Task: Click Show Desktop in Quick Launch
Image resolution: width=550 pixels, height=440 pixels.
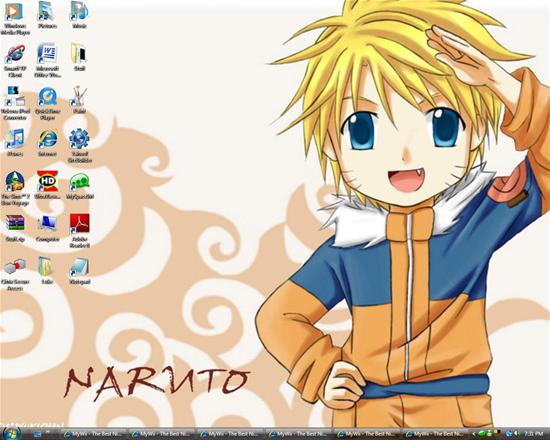Action: tap(38, 434)
